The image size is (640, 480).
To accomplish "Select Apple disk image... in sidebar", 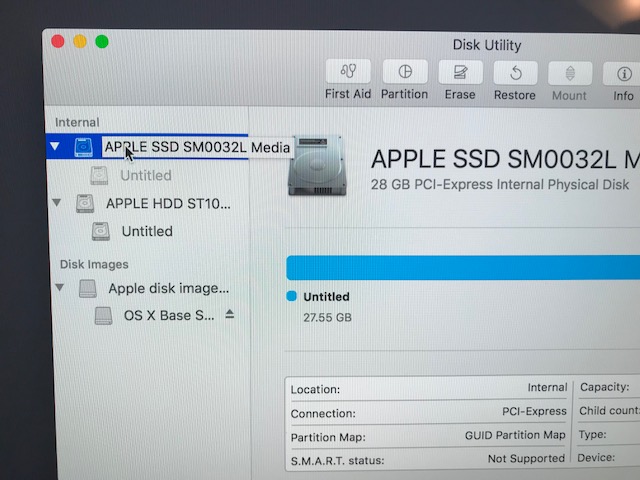I will pos(169,289).
